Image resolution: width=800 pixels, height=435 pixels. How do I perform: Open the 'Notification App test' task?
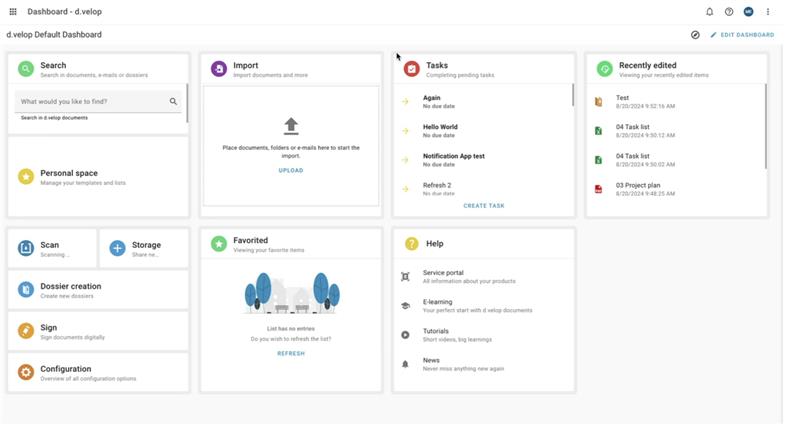click(x=484, y=160)
